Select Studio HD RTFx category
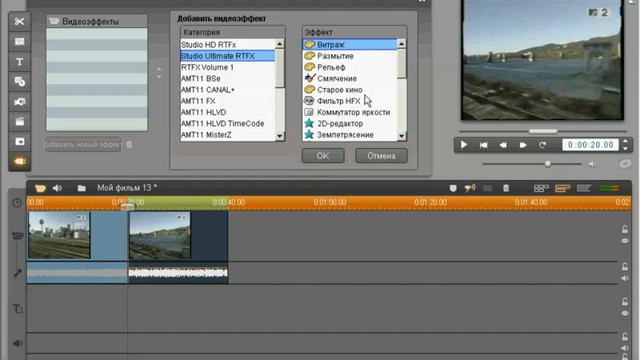The height and width of the screenshot is (360, 640). coord(228,44)
